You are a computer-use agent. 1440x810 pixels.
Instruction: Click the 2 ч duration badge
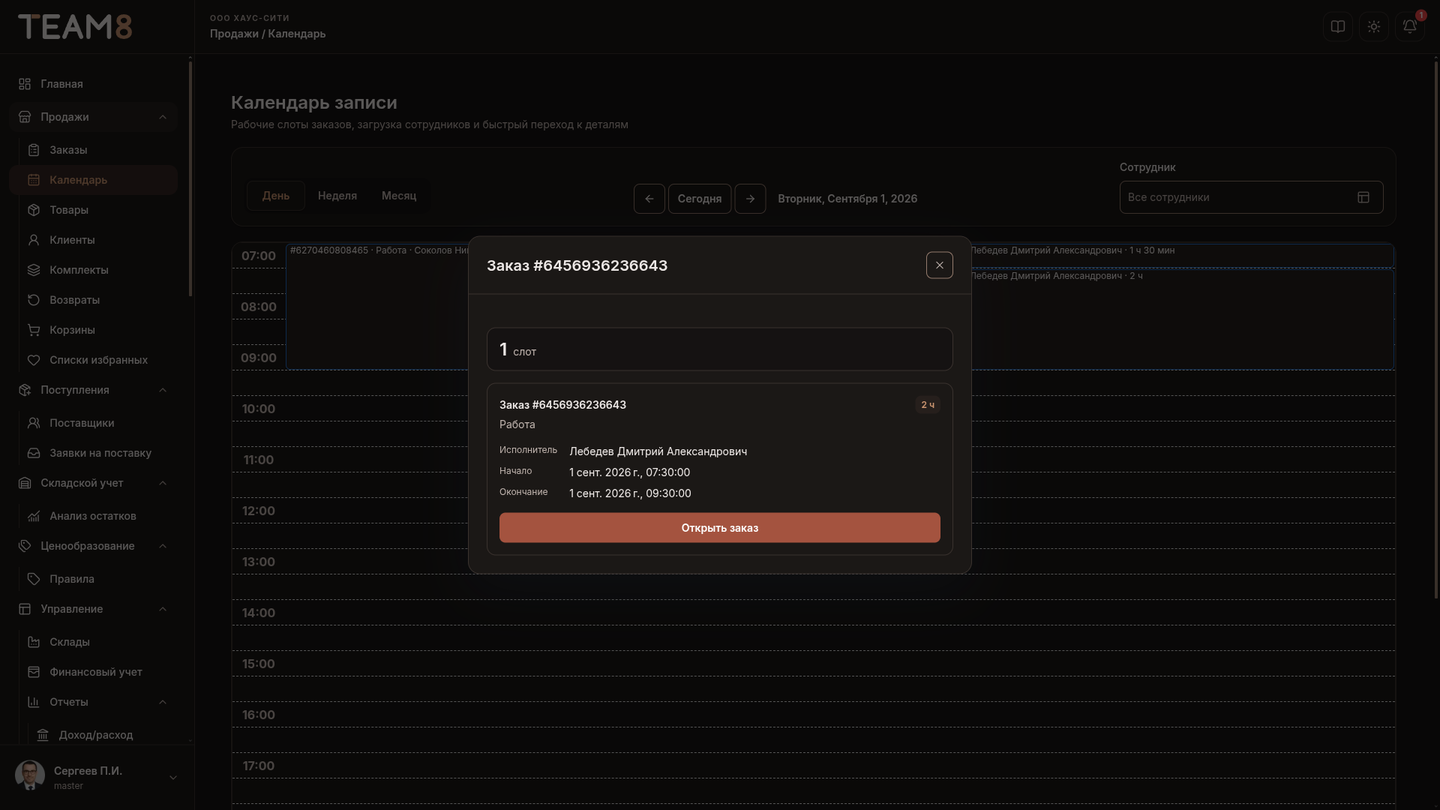[x=928, y=405]
